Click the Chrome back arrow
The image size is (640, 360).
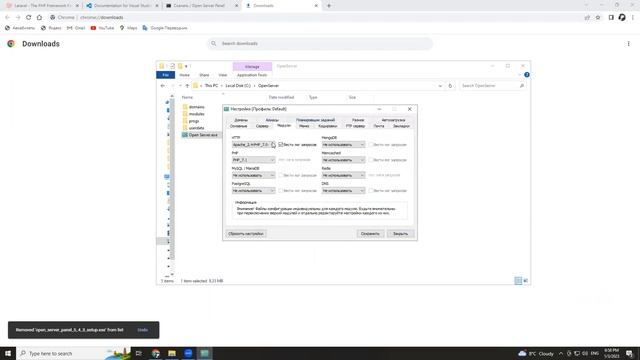[x=7, y=18]
